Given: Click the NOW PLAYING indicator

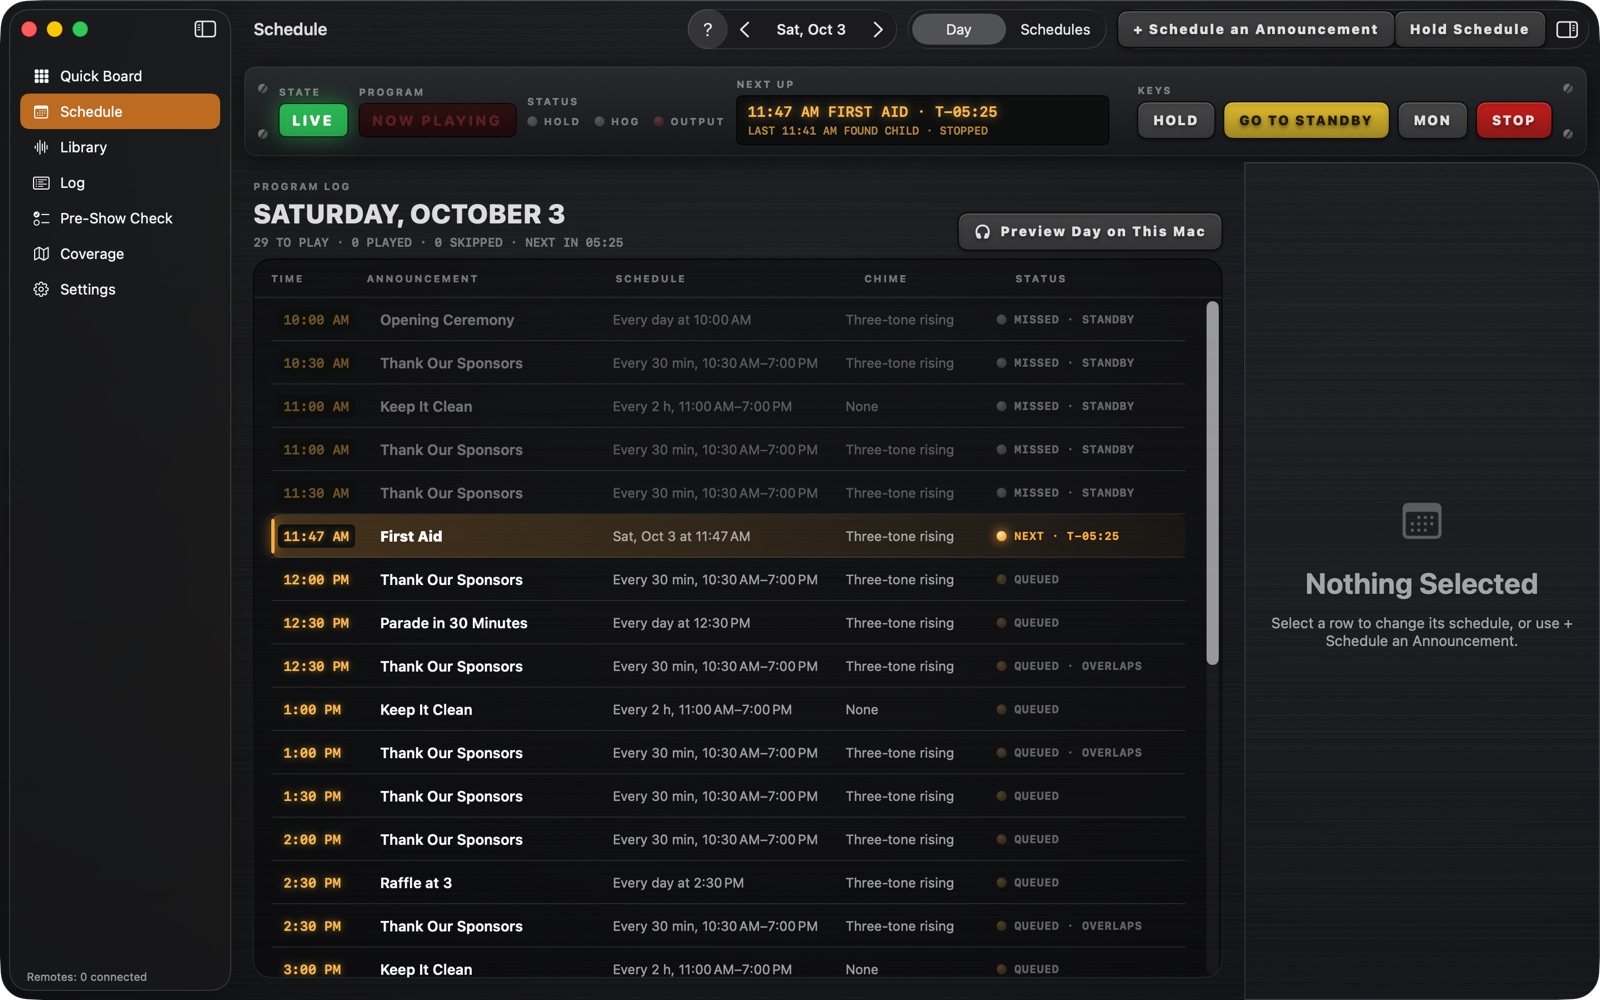Looking at the screenshot, I should point(437,120).
